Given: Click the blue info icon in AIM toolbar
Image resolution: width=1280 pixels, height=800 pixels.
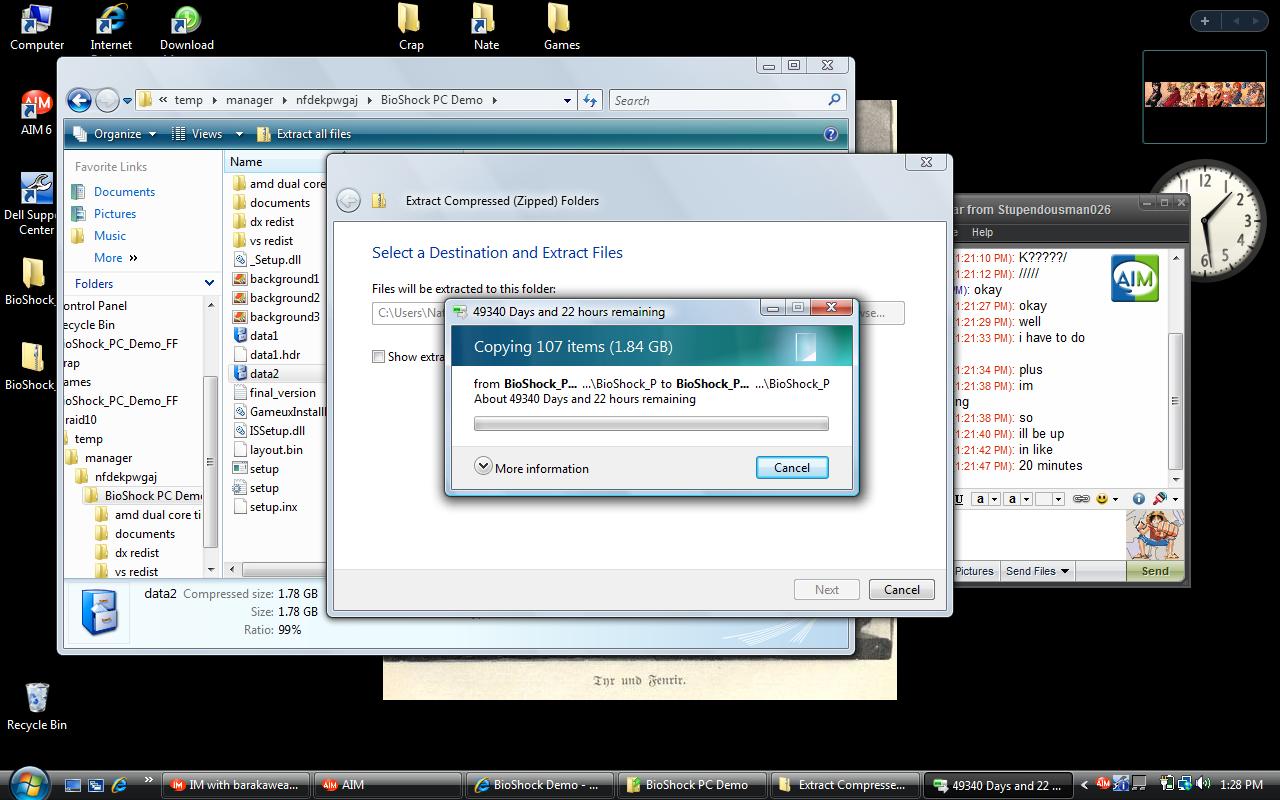Looking at the screenshot, I should coord(1138,498).
